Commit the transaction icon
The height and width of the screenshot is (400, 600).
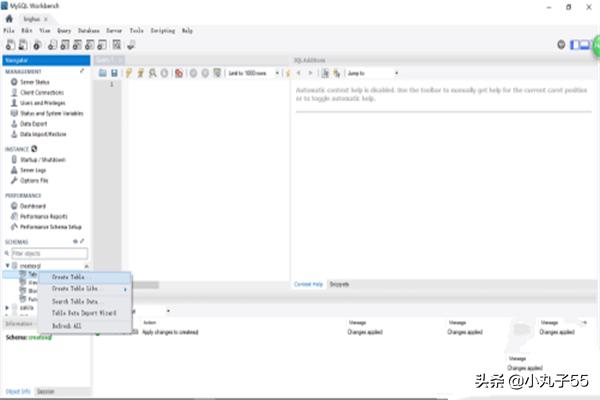coord(193,73)
